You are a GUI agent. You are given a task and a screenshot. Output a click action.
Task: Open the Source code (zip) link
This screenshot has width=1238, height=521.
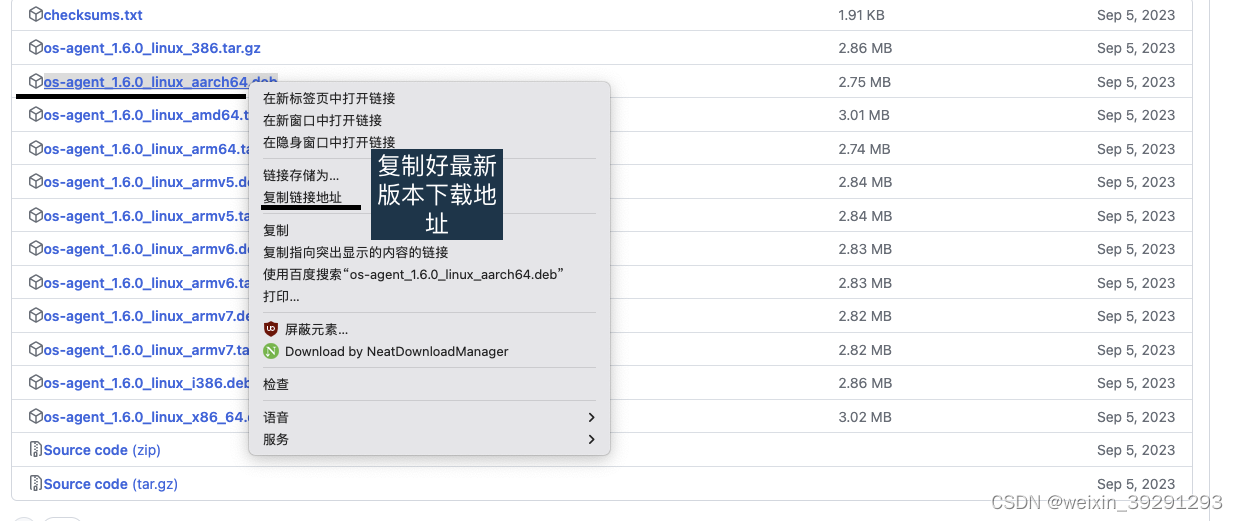pyautogui.click(x=103, y=450)
